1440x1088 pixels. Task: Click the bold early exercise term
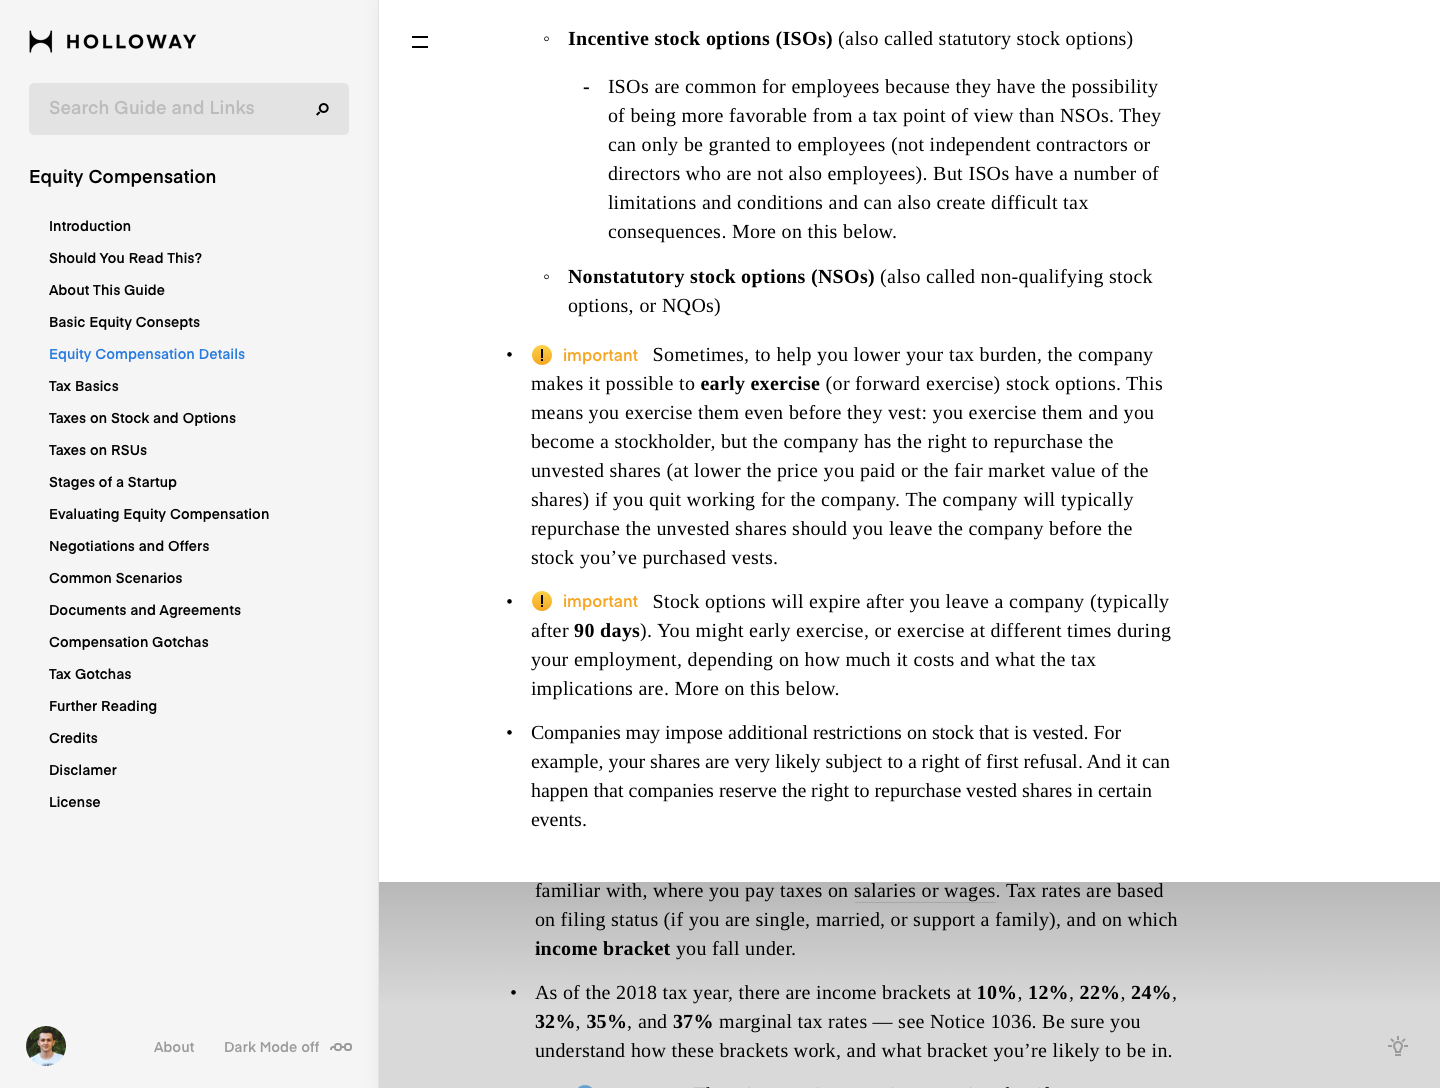[760, 384]
